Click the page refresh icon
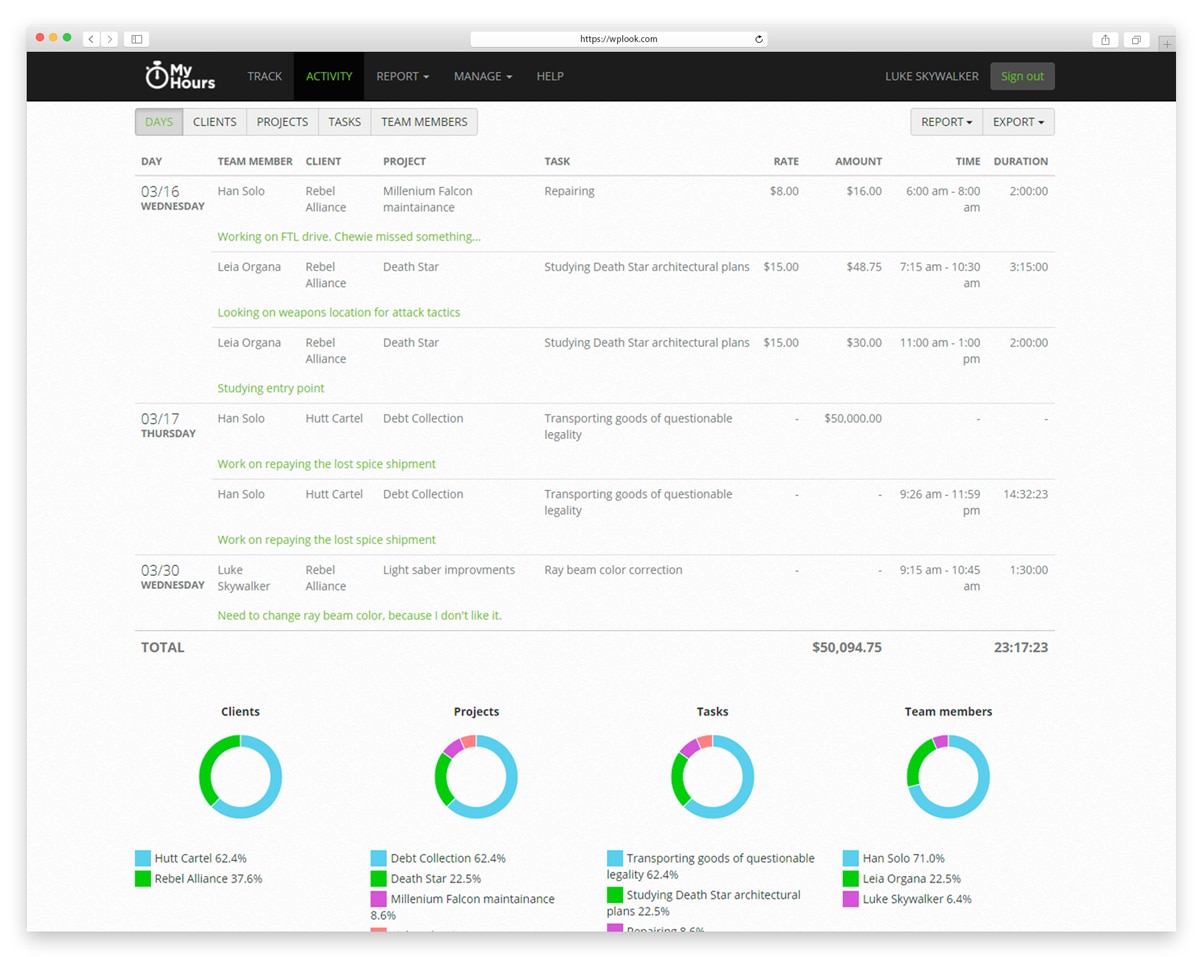 click(757, 39)
